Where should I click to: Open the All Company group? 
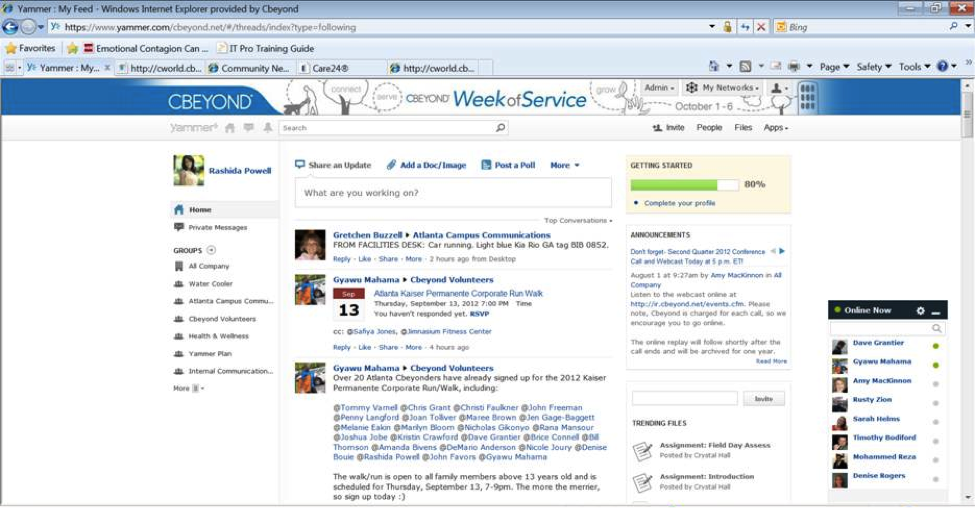pyautogui.click(x=203, y=266)
